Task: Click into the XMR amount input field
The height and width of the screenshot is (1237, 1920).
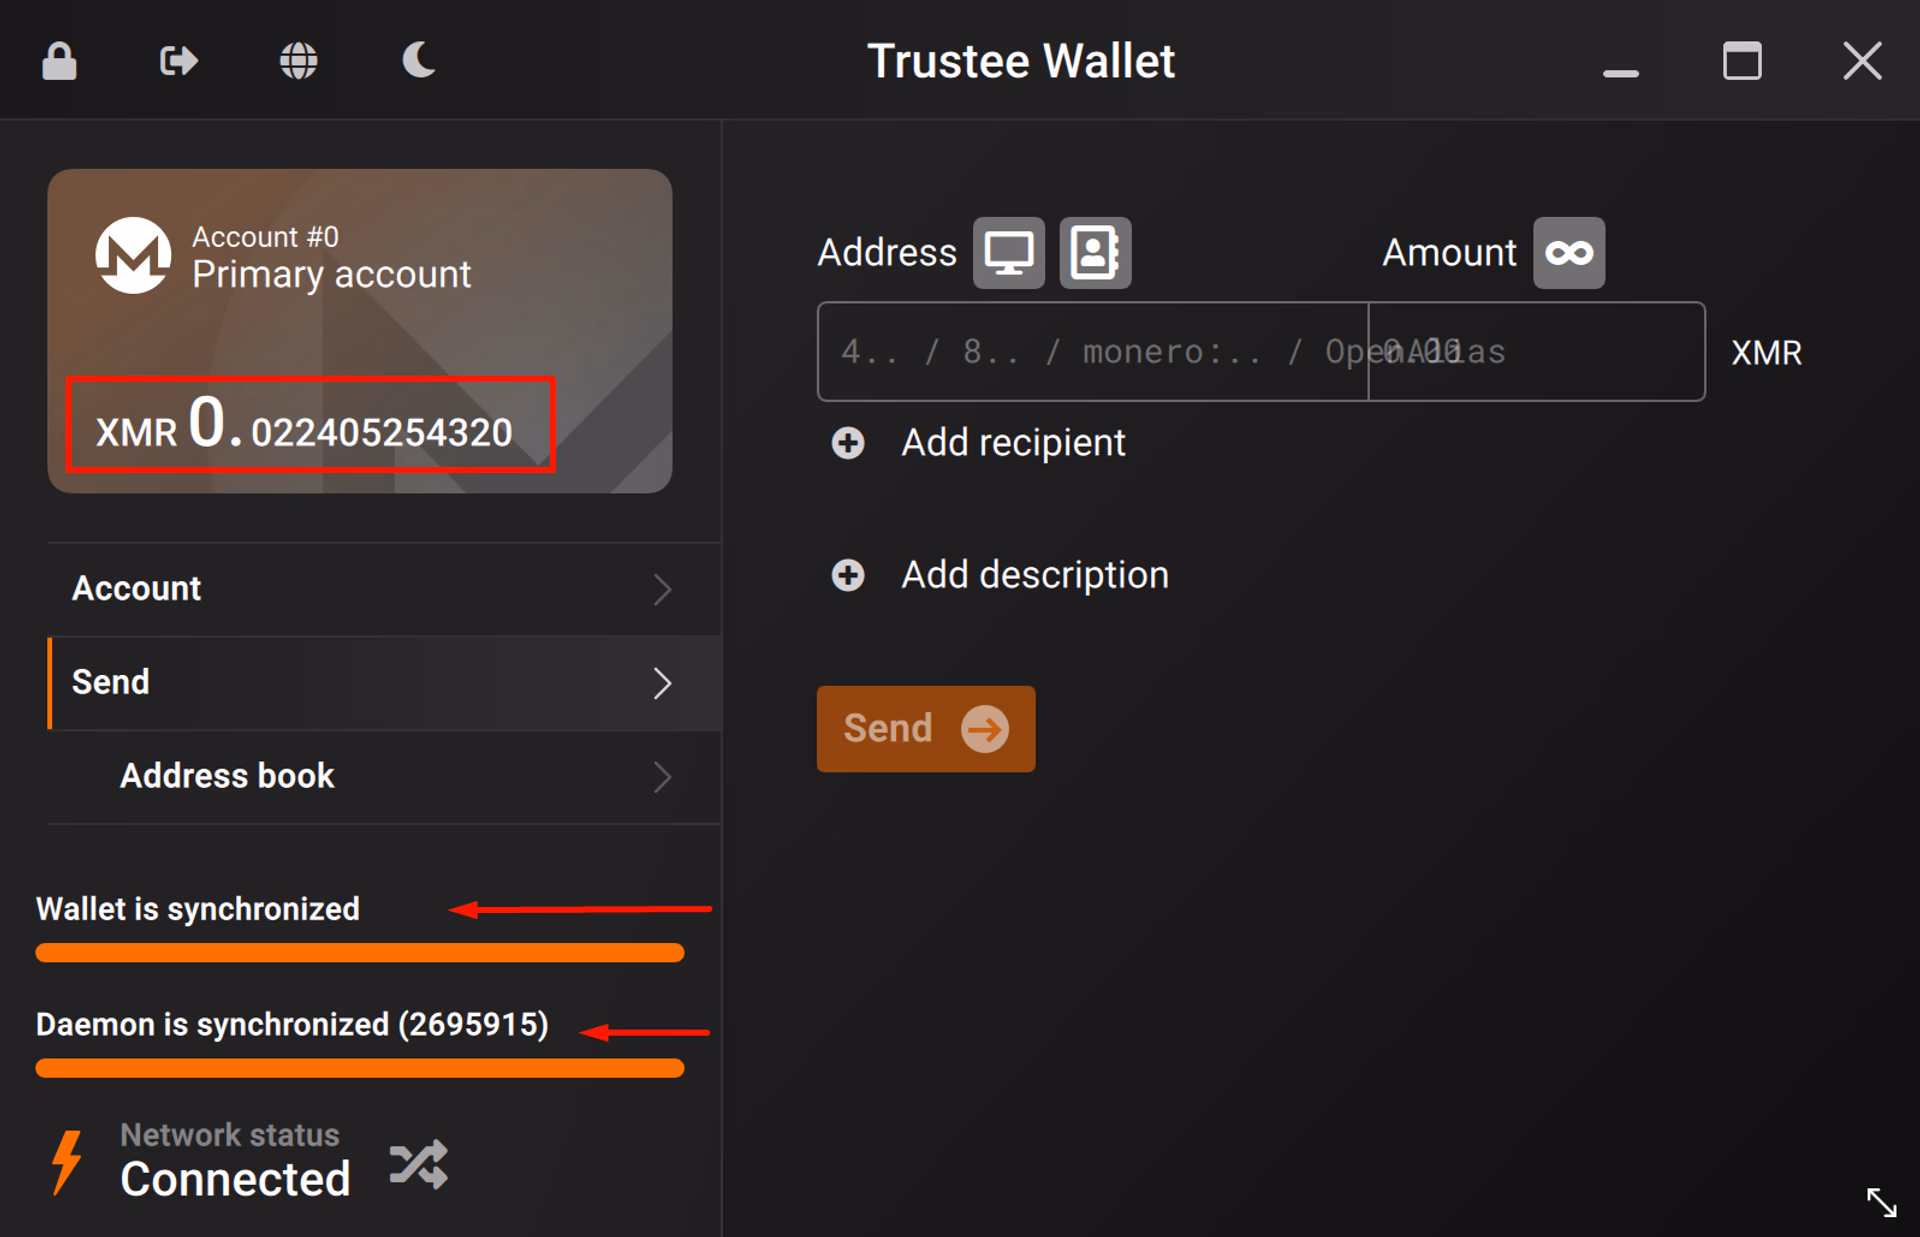Action: (1537, 352)
